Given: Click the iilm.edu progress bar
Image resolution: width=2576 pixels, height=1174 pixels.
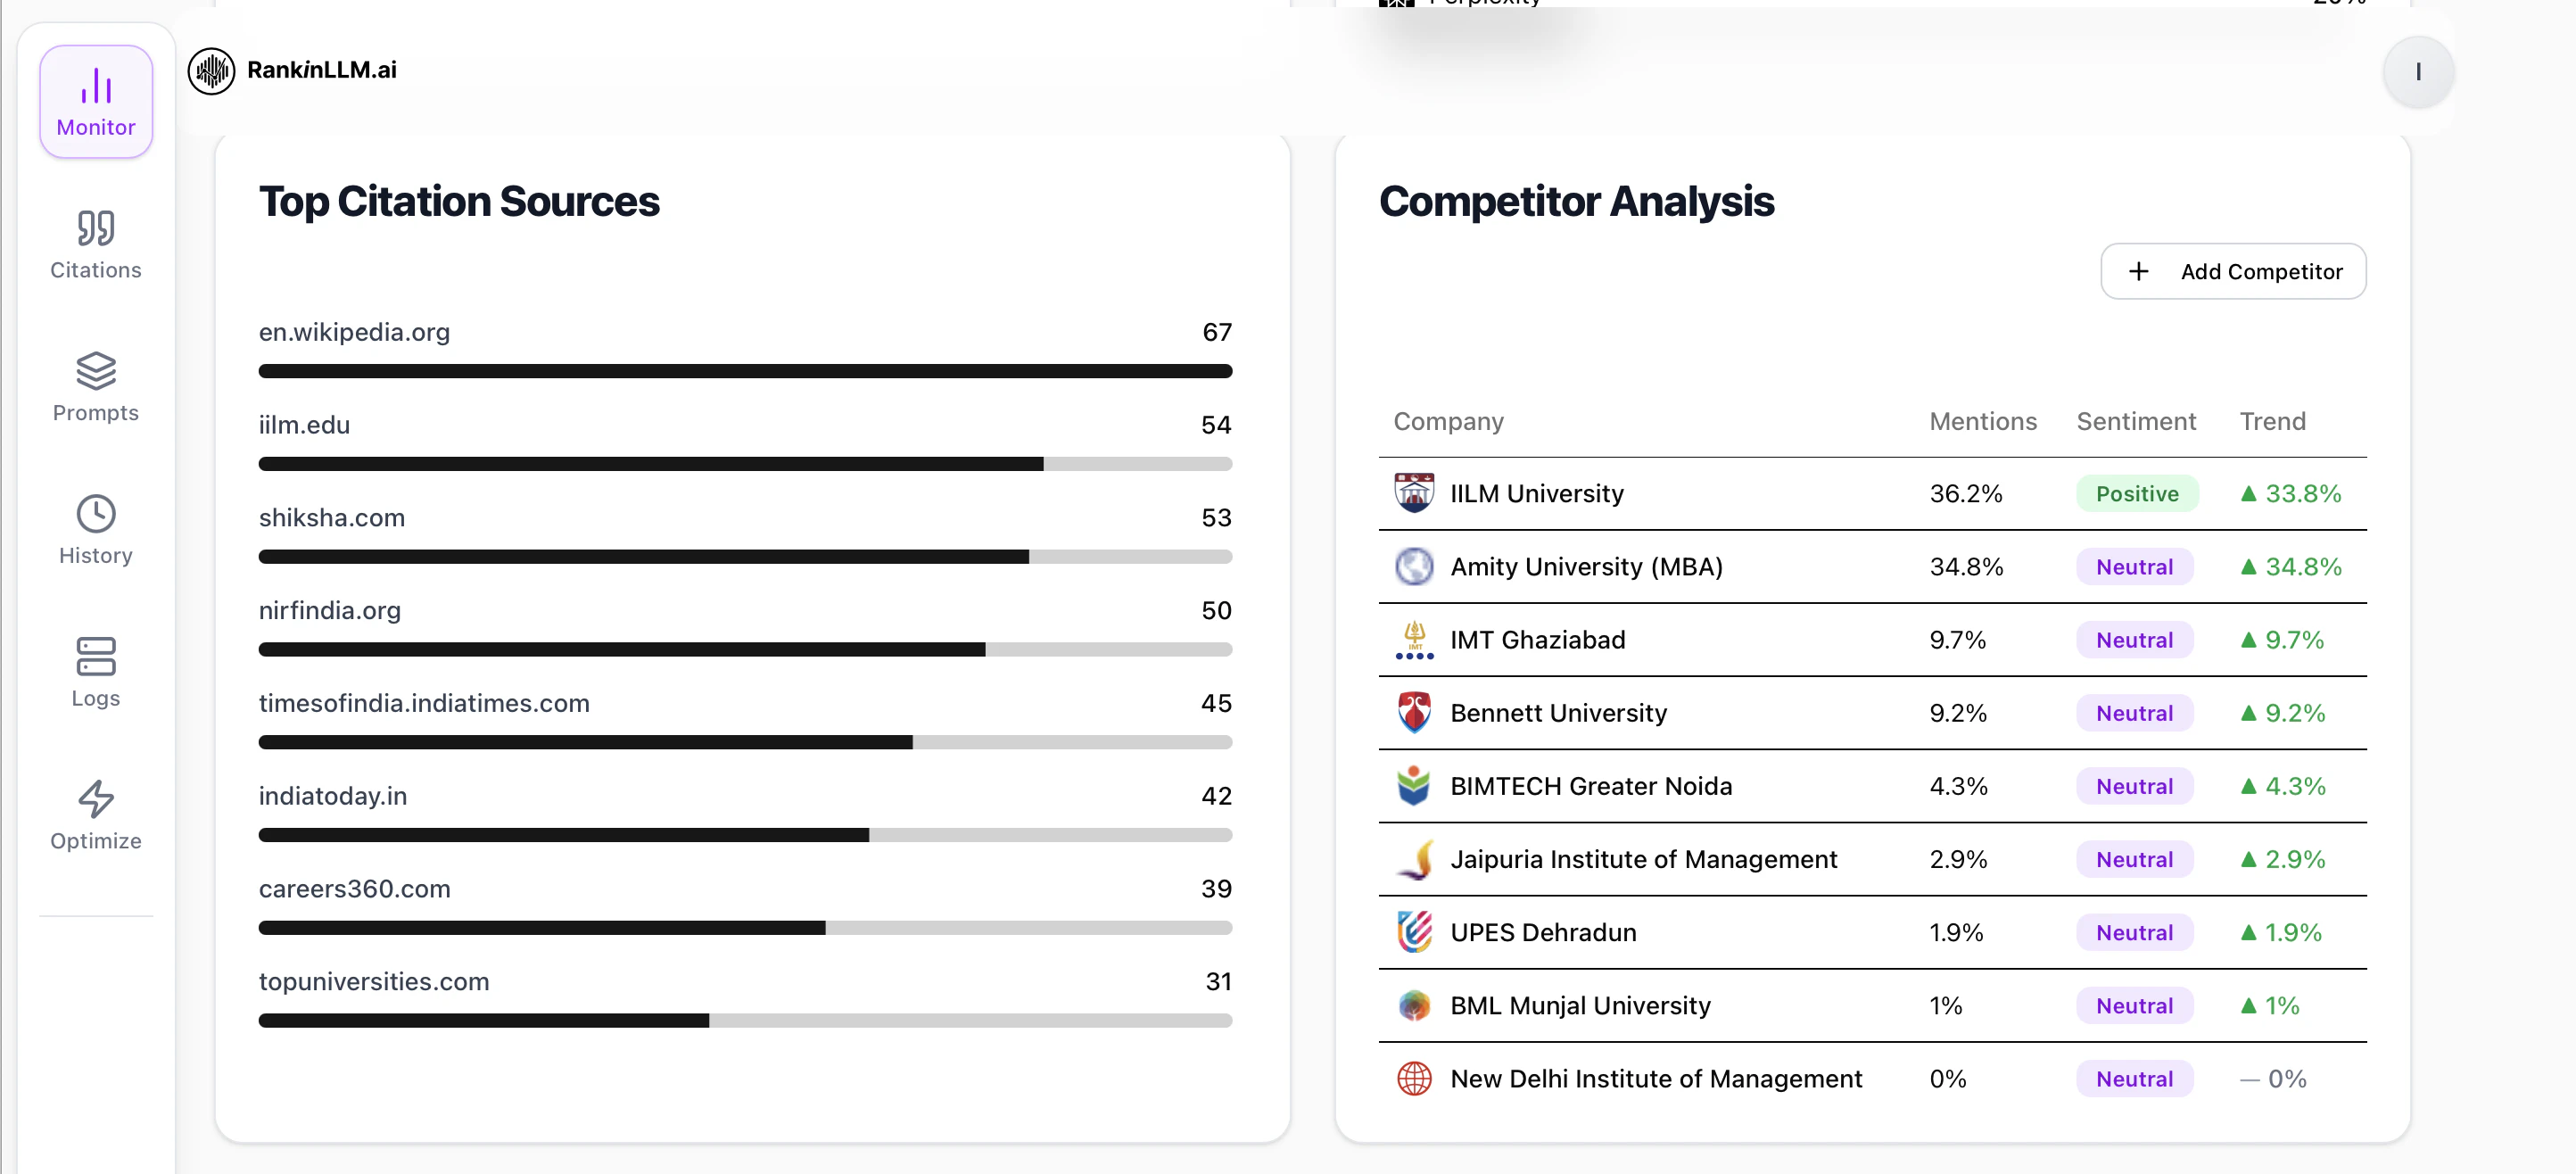Looking at the screenshot, I should [745, 464].
